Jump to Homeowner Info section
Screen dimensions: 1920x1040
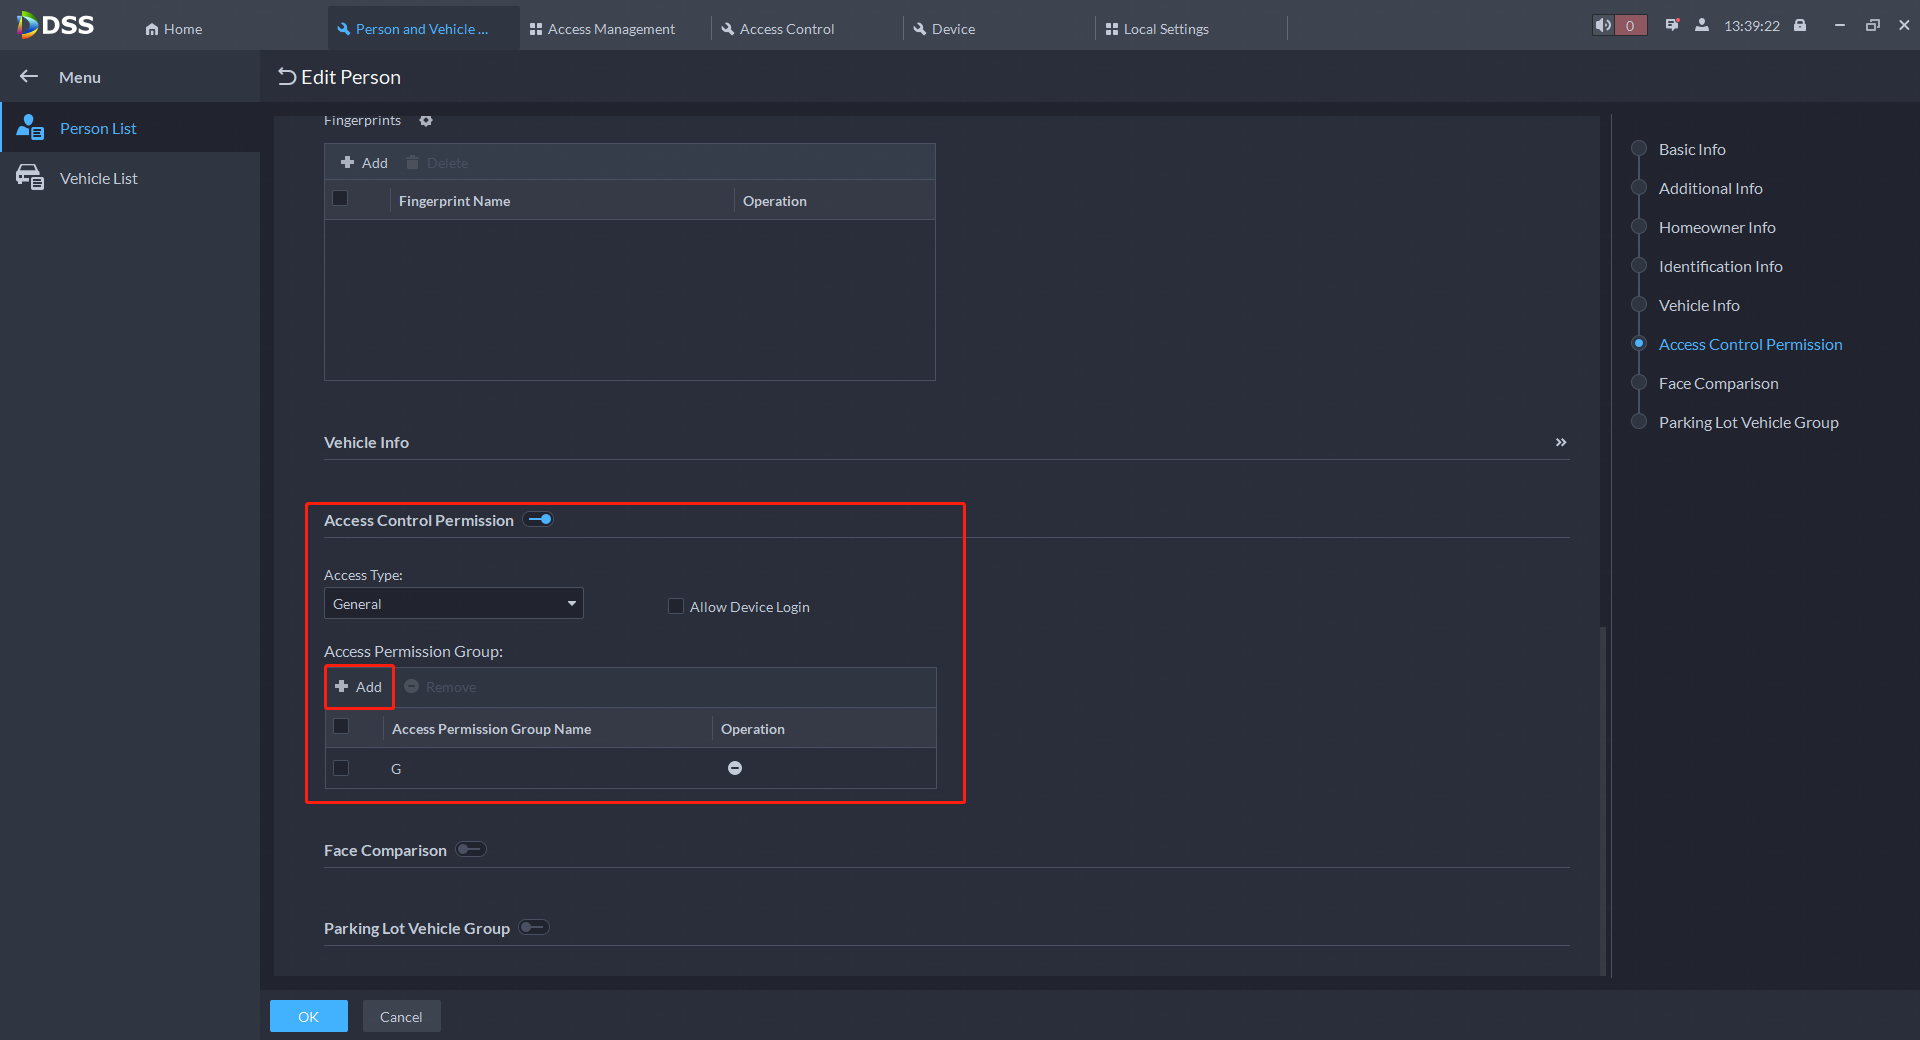[1717, 227]
